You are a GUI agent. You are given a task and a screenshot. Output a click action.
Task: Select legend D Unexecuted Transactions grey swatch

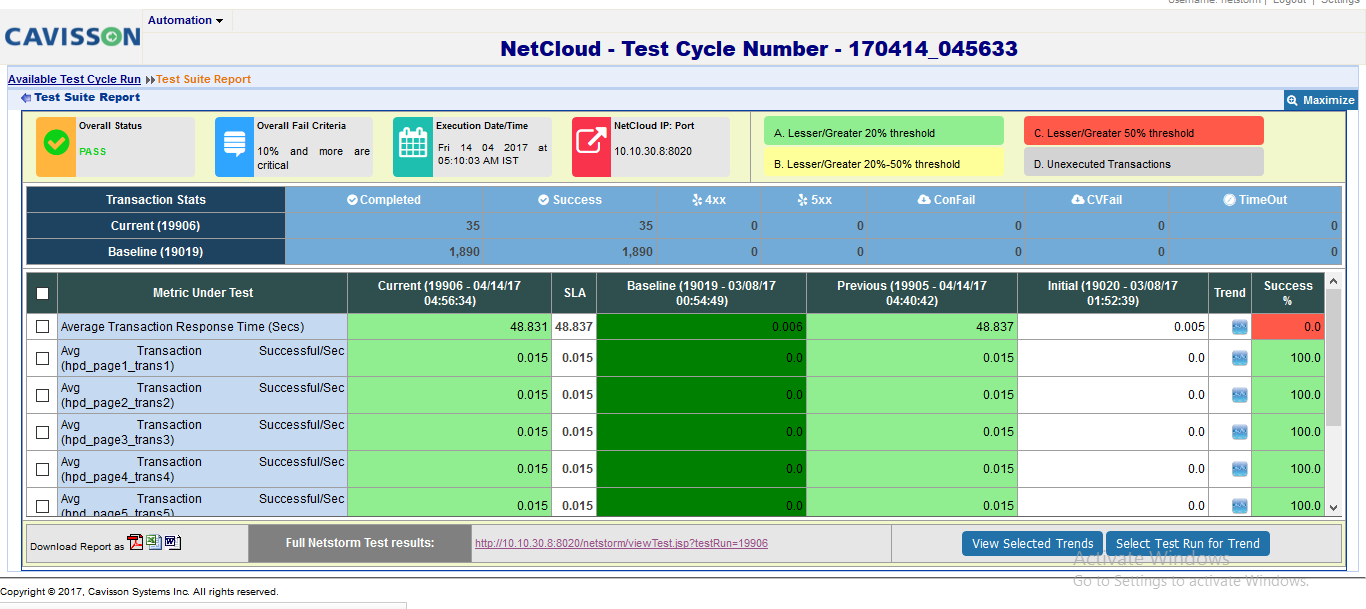click(1143, 163)
